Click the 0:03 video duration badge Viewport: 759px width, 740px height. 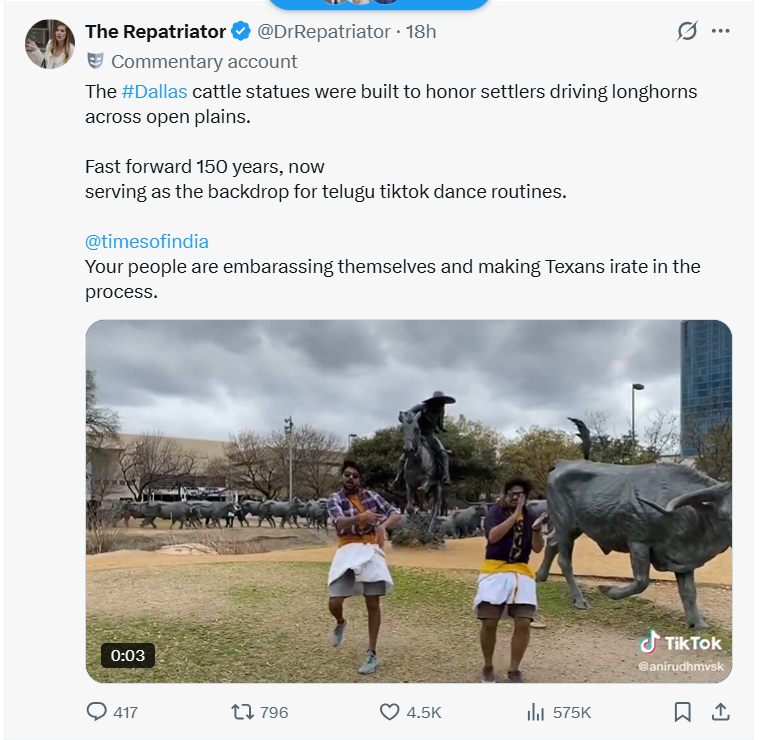pyautogui.click(x=128, y=655)
